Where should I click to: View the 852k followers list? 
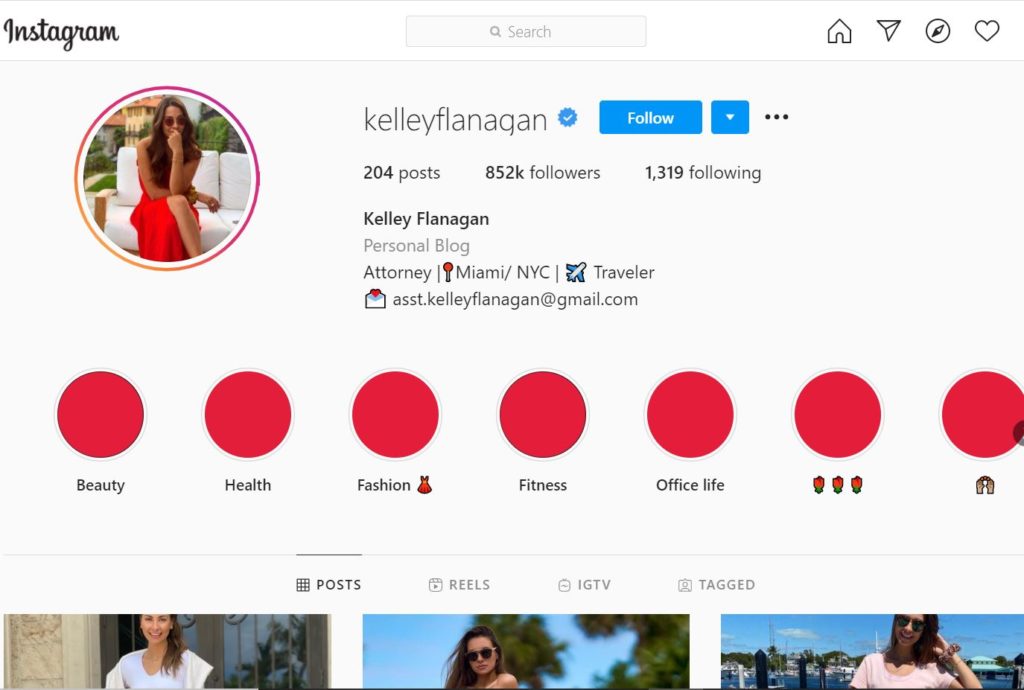(542, 172)
